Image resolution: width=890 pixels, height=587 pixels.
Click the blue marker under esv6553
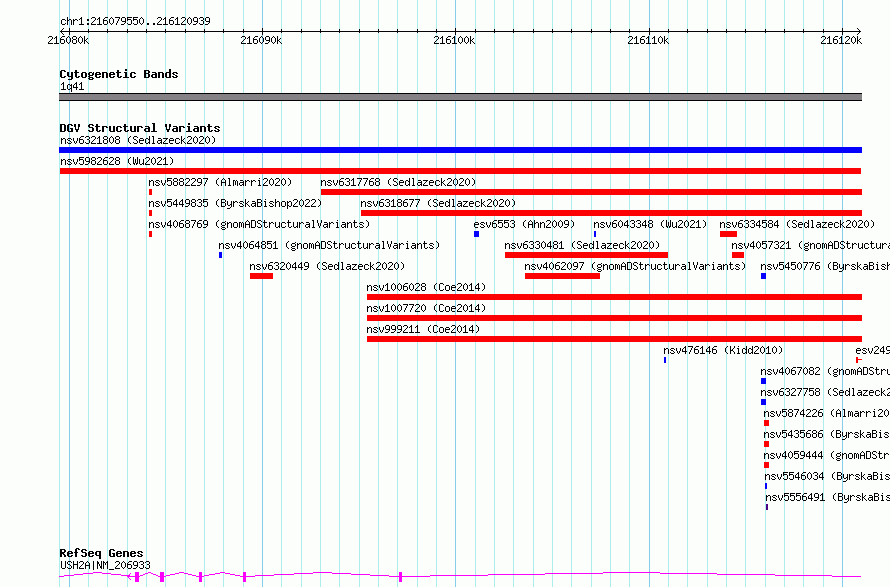click(x=476, y=234)
